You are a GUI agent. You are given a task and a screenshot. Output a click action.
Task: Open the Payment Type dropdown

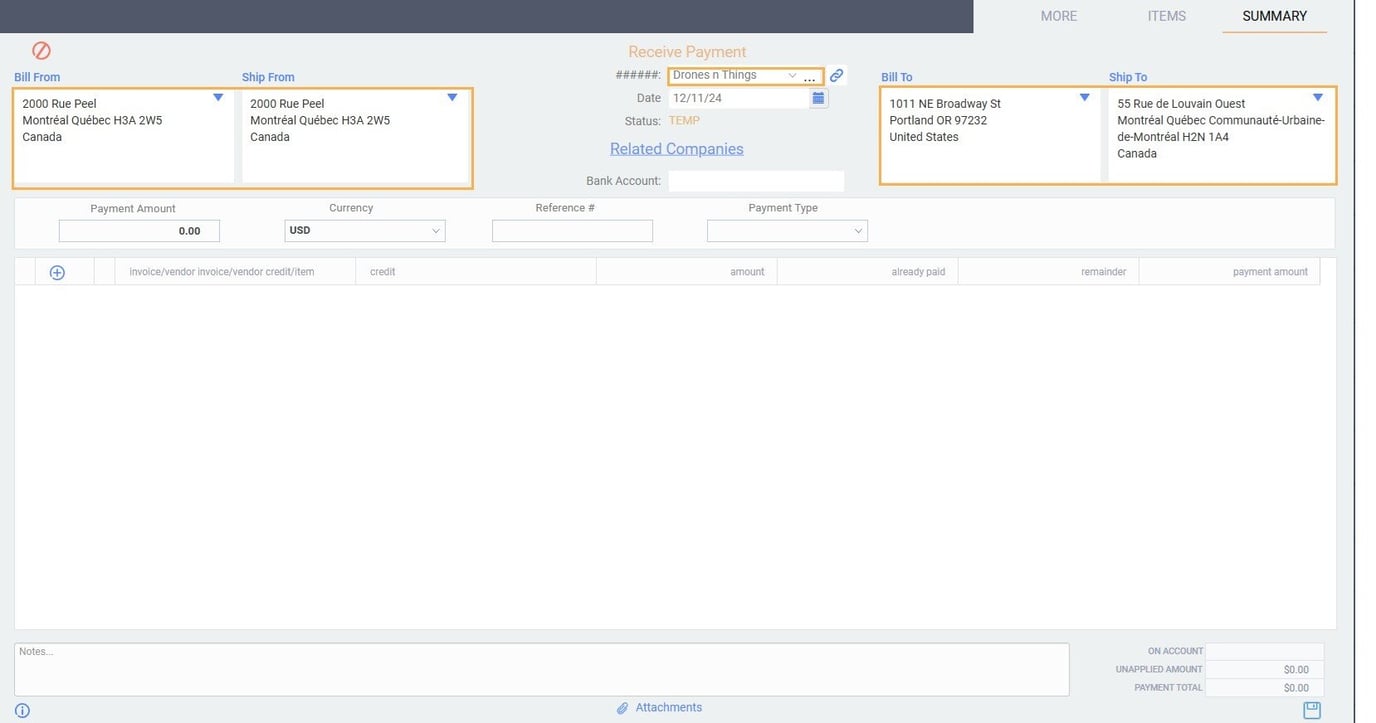[x=857, y=230]
